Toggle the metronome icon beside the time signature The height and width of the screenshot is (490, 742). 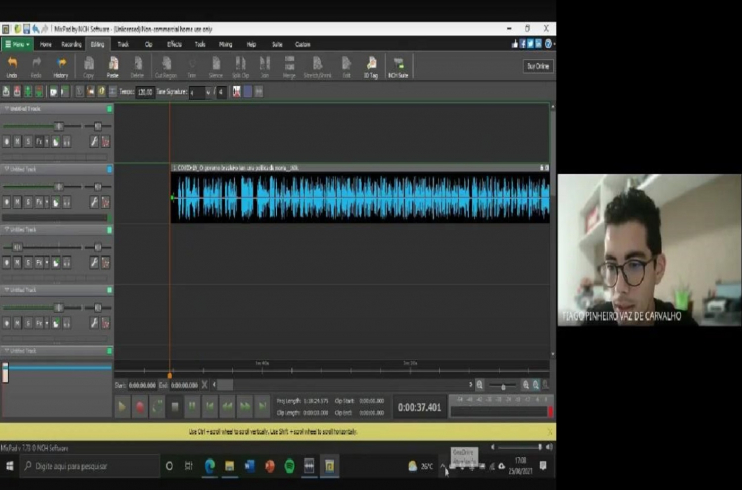pyautogui.click(x=236, y=92)
